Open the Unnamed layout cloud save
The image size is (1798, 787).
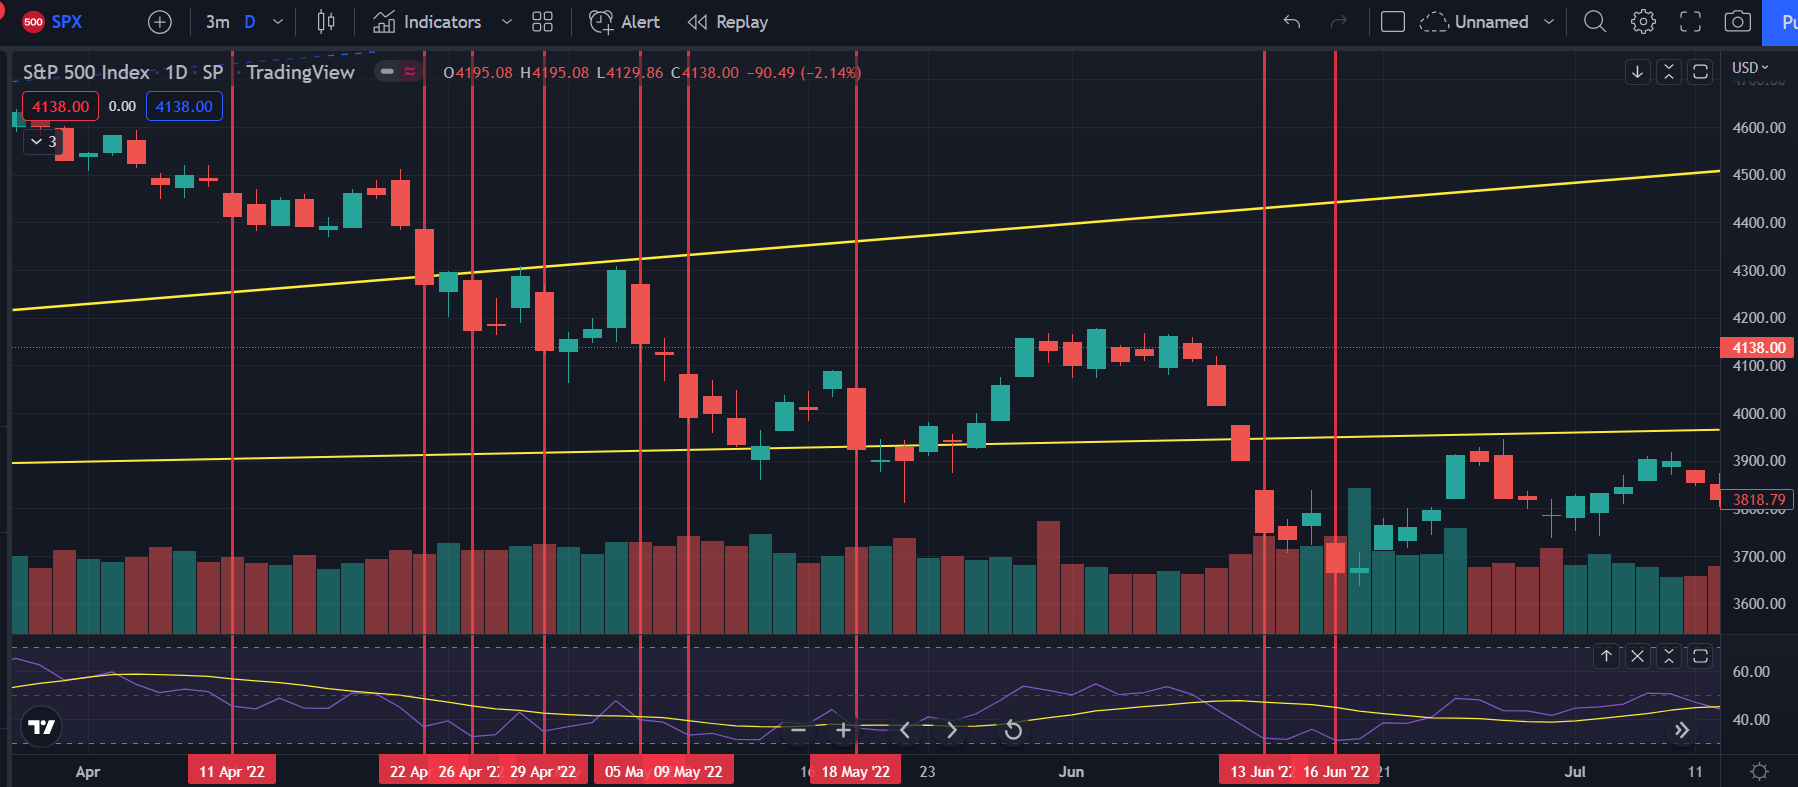(x=1474, y=22)
